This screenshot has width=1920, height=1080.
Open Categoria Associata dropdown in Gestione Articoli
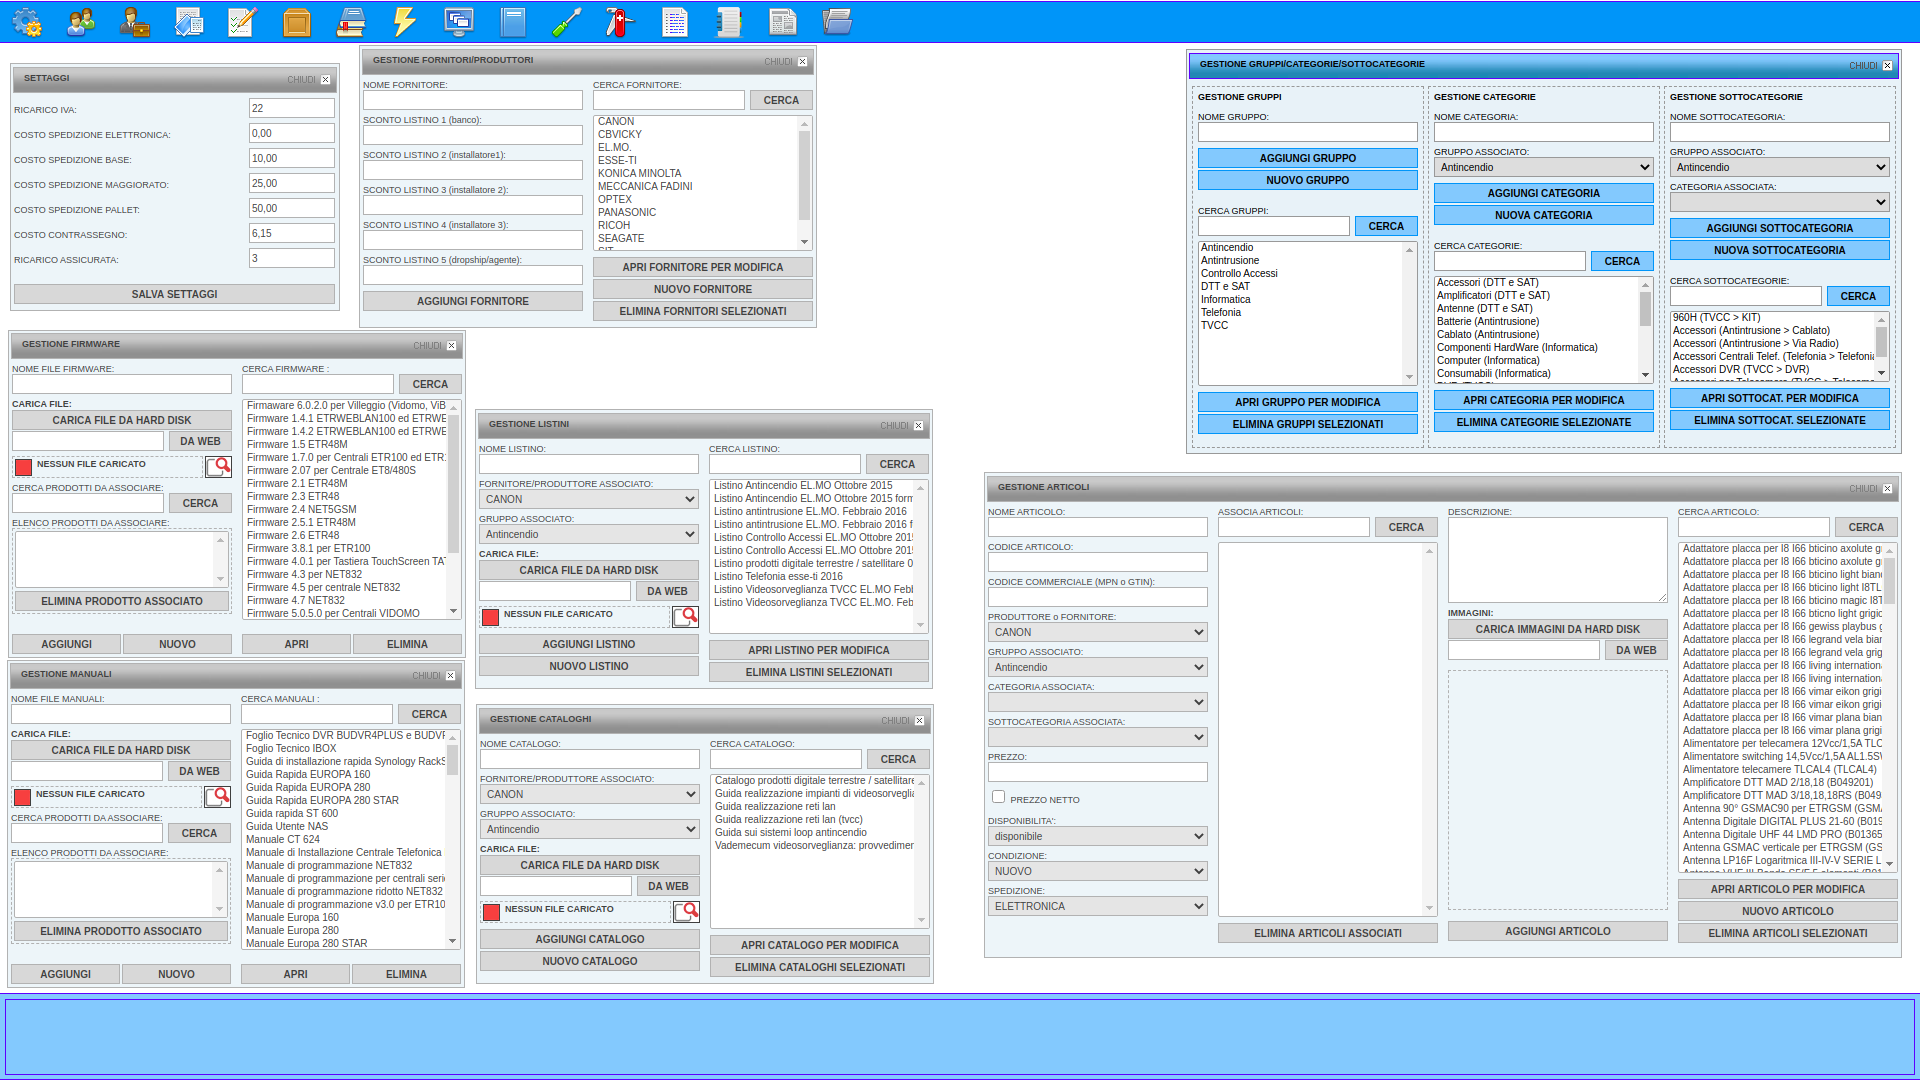tap(1097, 702)
